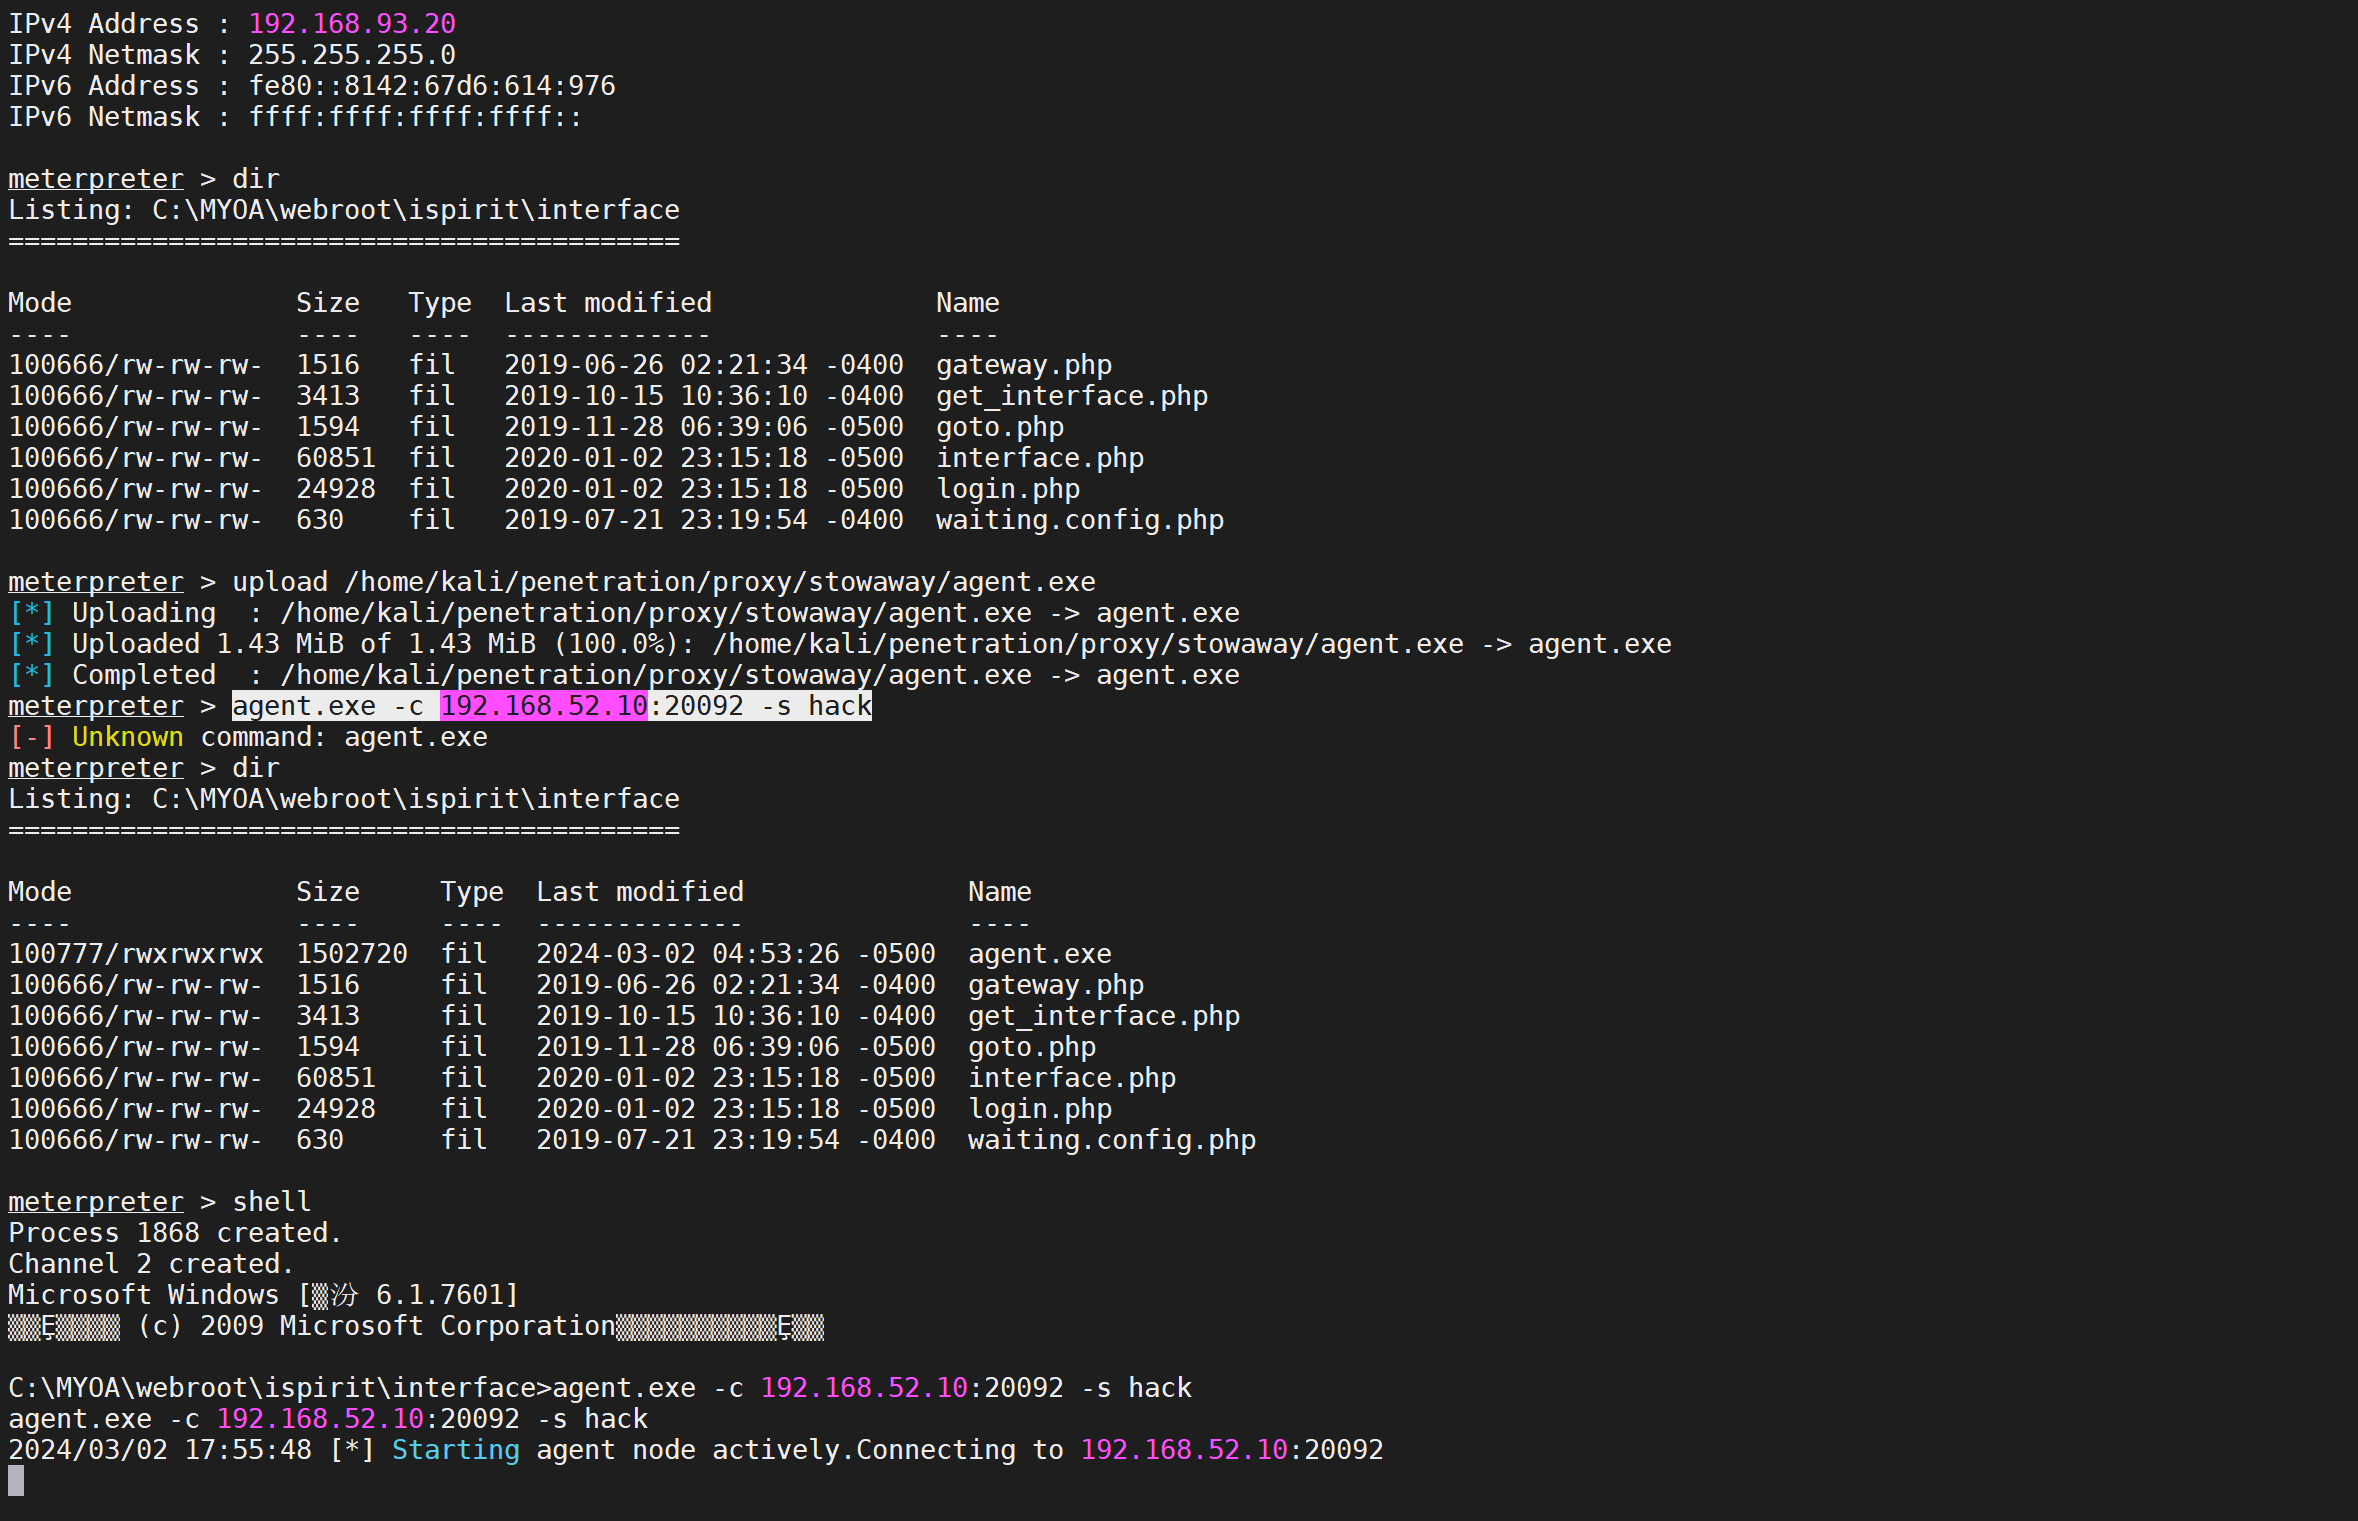Click the [*] marker on Uploading line

tap(31, 613)
